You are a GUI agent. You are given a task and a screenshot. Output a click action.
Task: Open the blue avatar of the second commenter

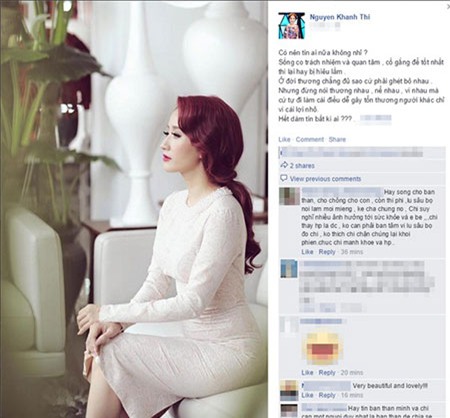(x=289, y=269)
